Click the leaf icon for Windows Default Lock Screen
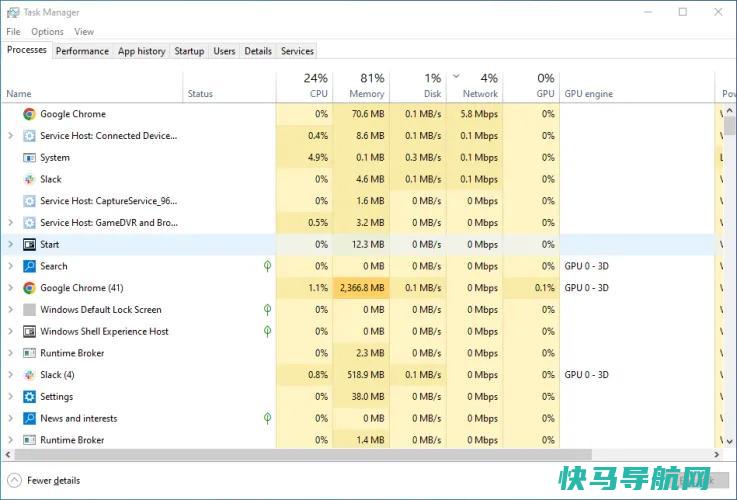Image resolution: width=737 pixels, height=500 pixels. (267, 310)
